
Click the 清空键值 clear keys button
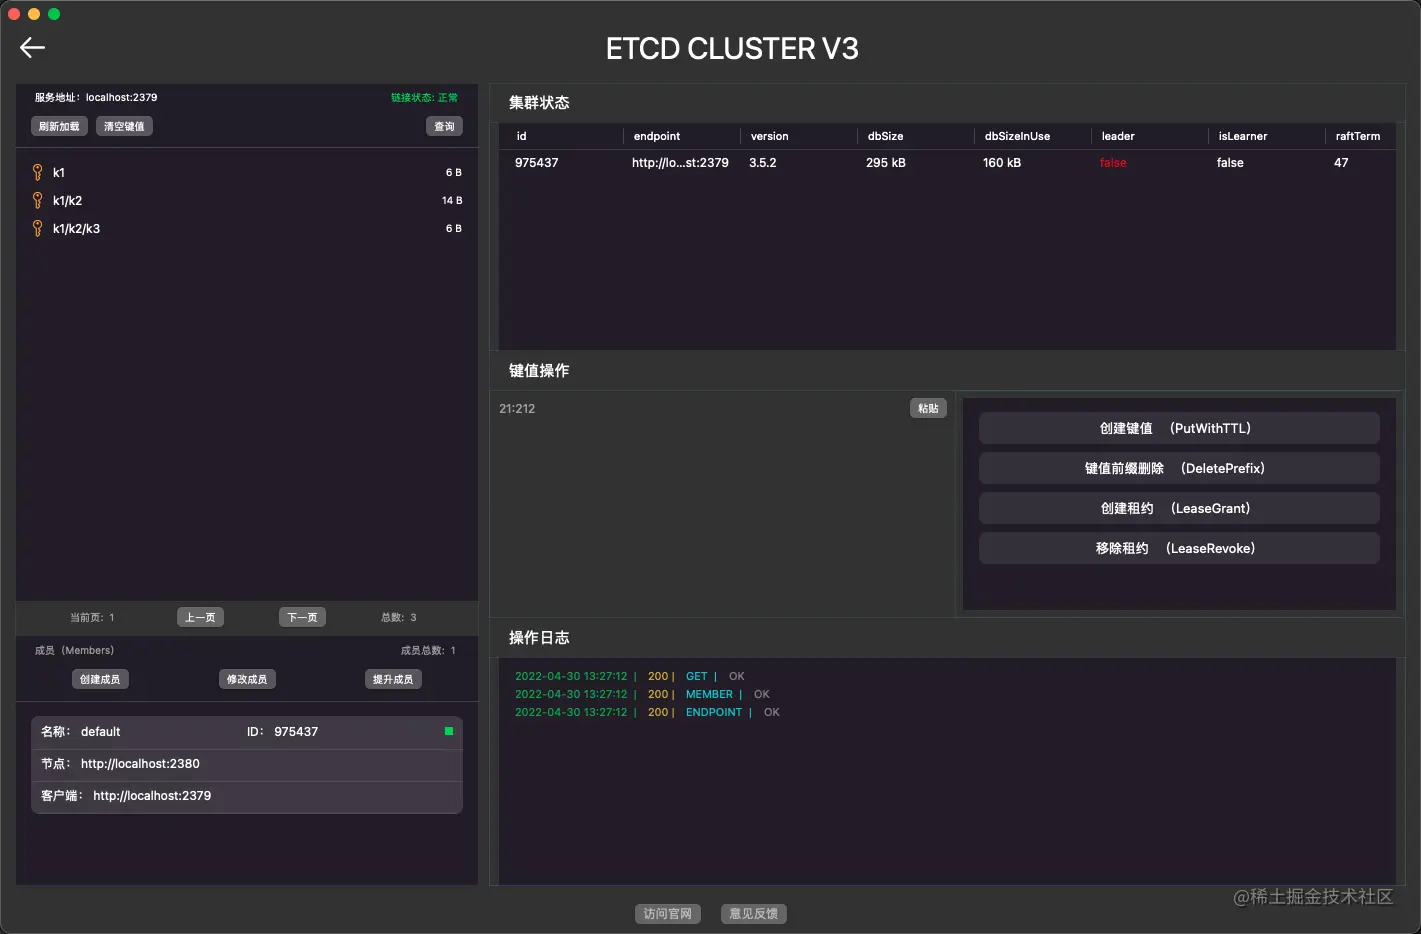coord(123,125)
